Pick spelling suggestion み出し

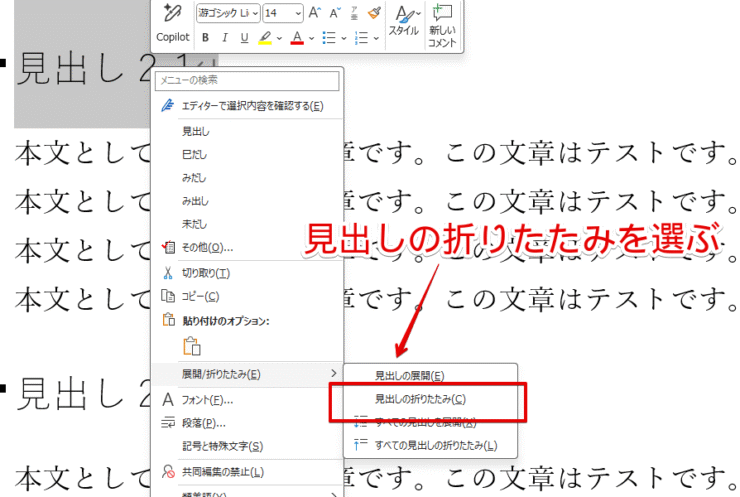247,201
